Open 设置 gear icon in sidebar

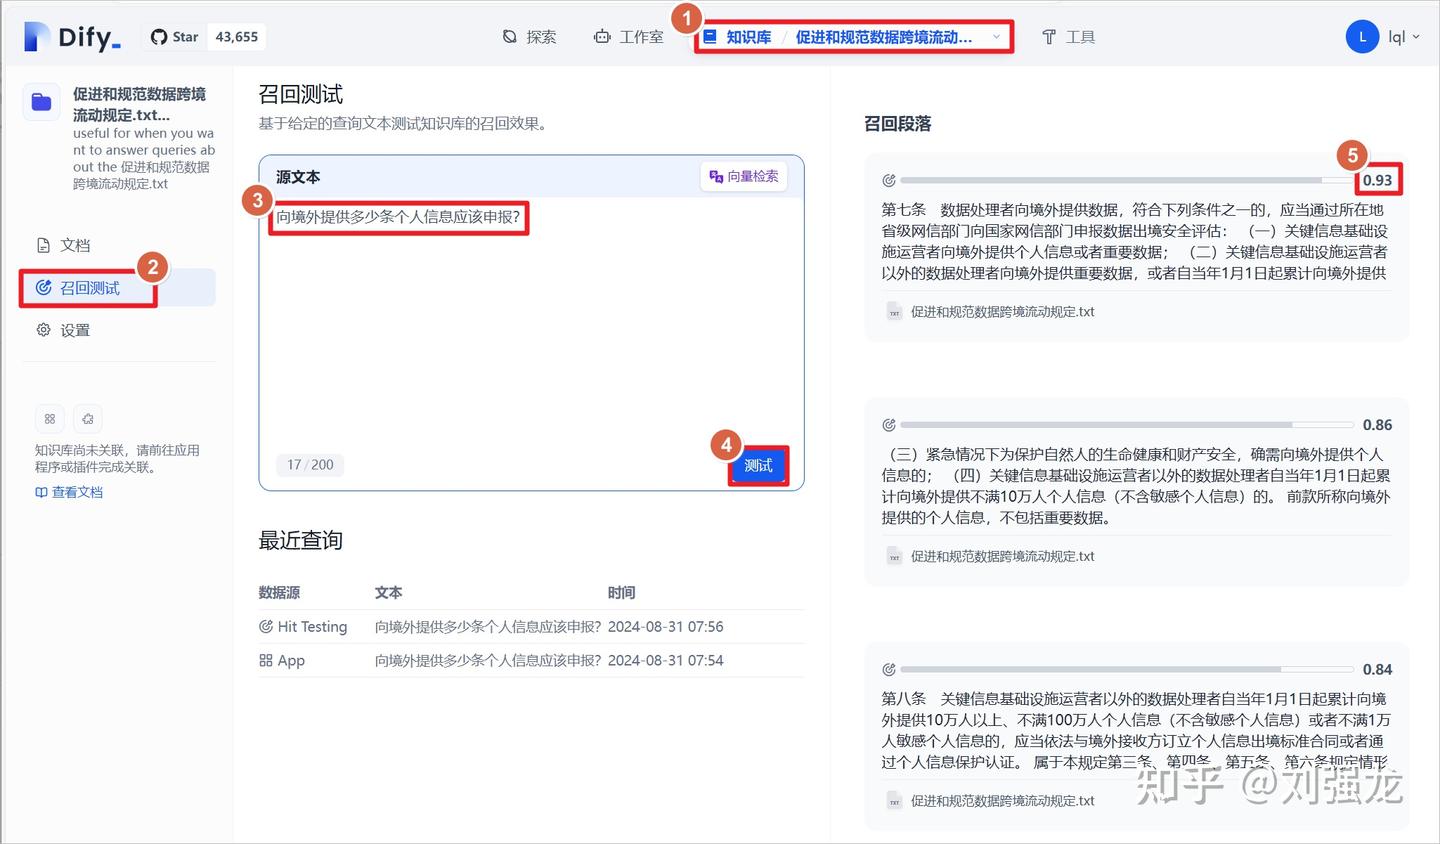pos(42,329)
